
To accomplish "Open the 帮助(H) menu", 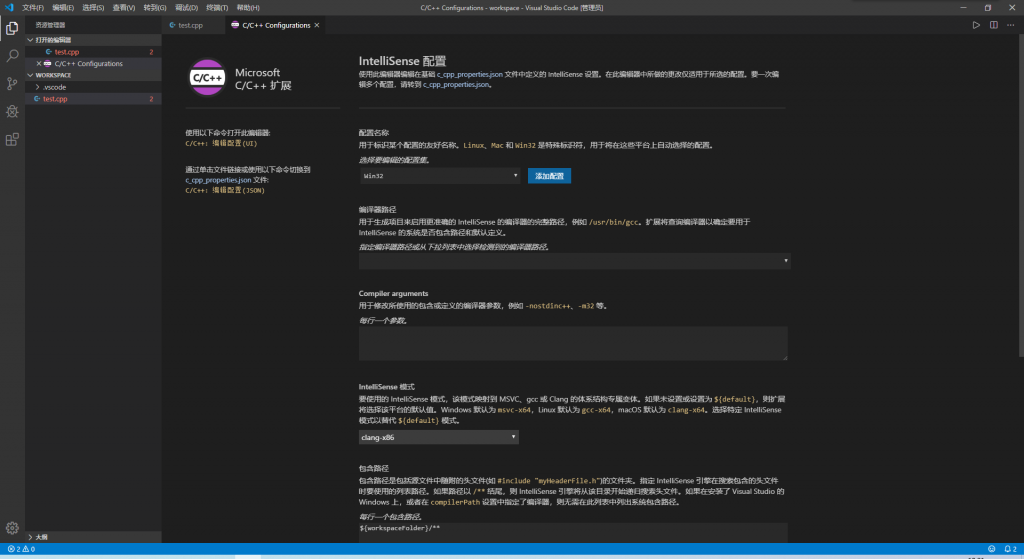I will (x=248, y=8).
